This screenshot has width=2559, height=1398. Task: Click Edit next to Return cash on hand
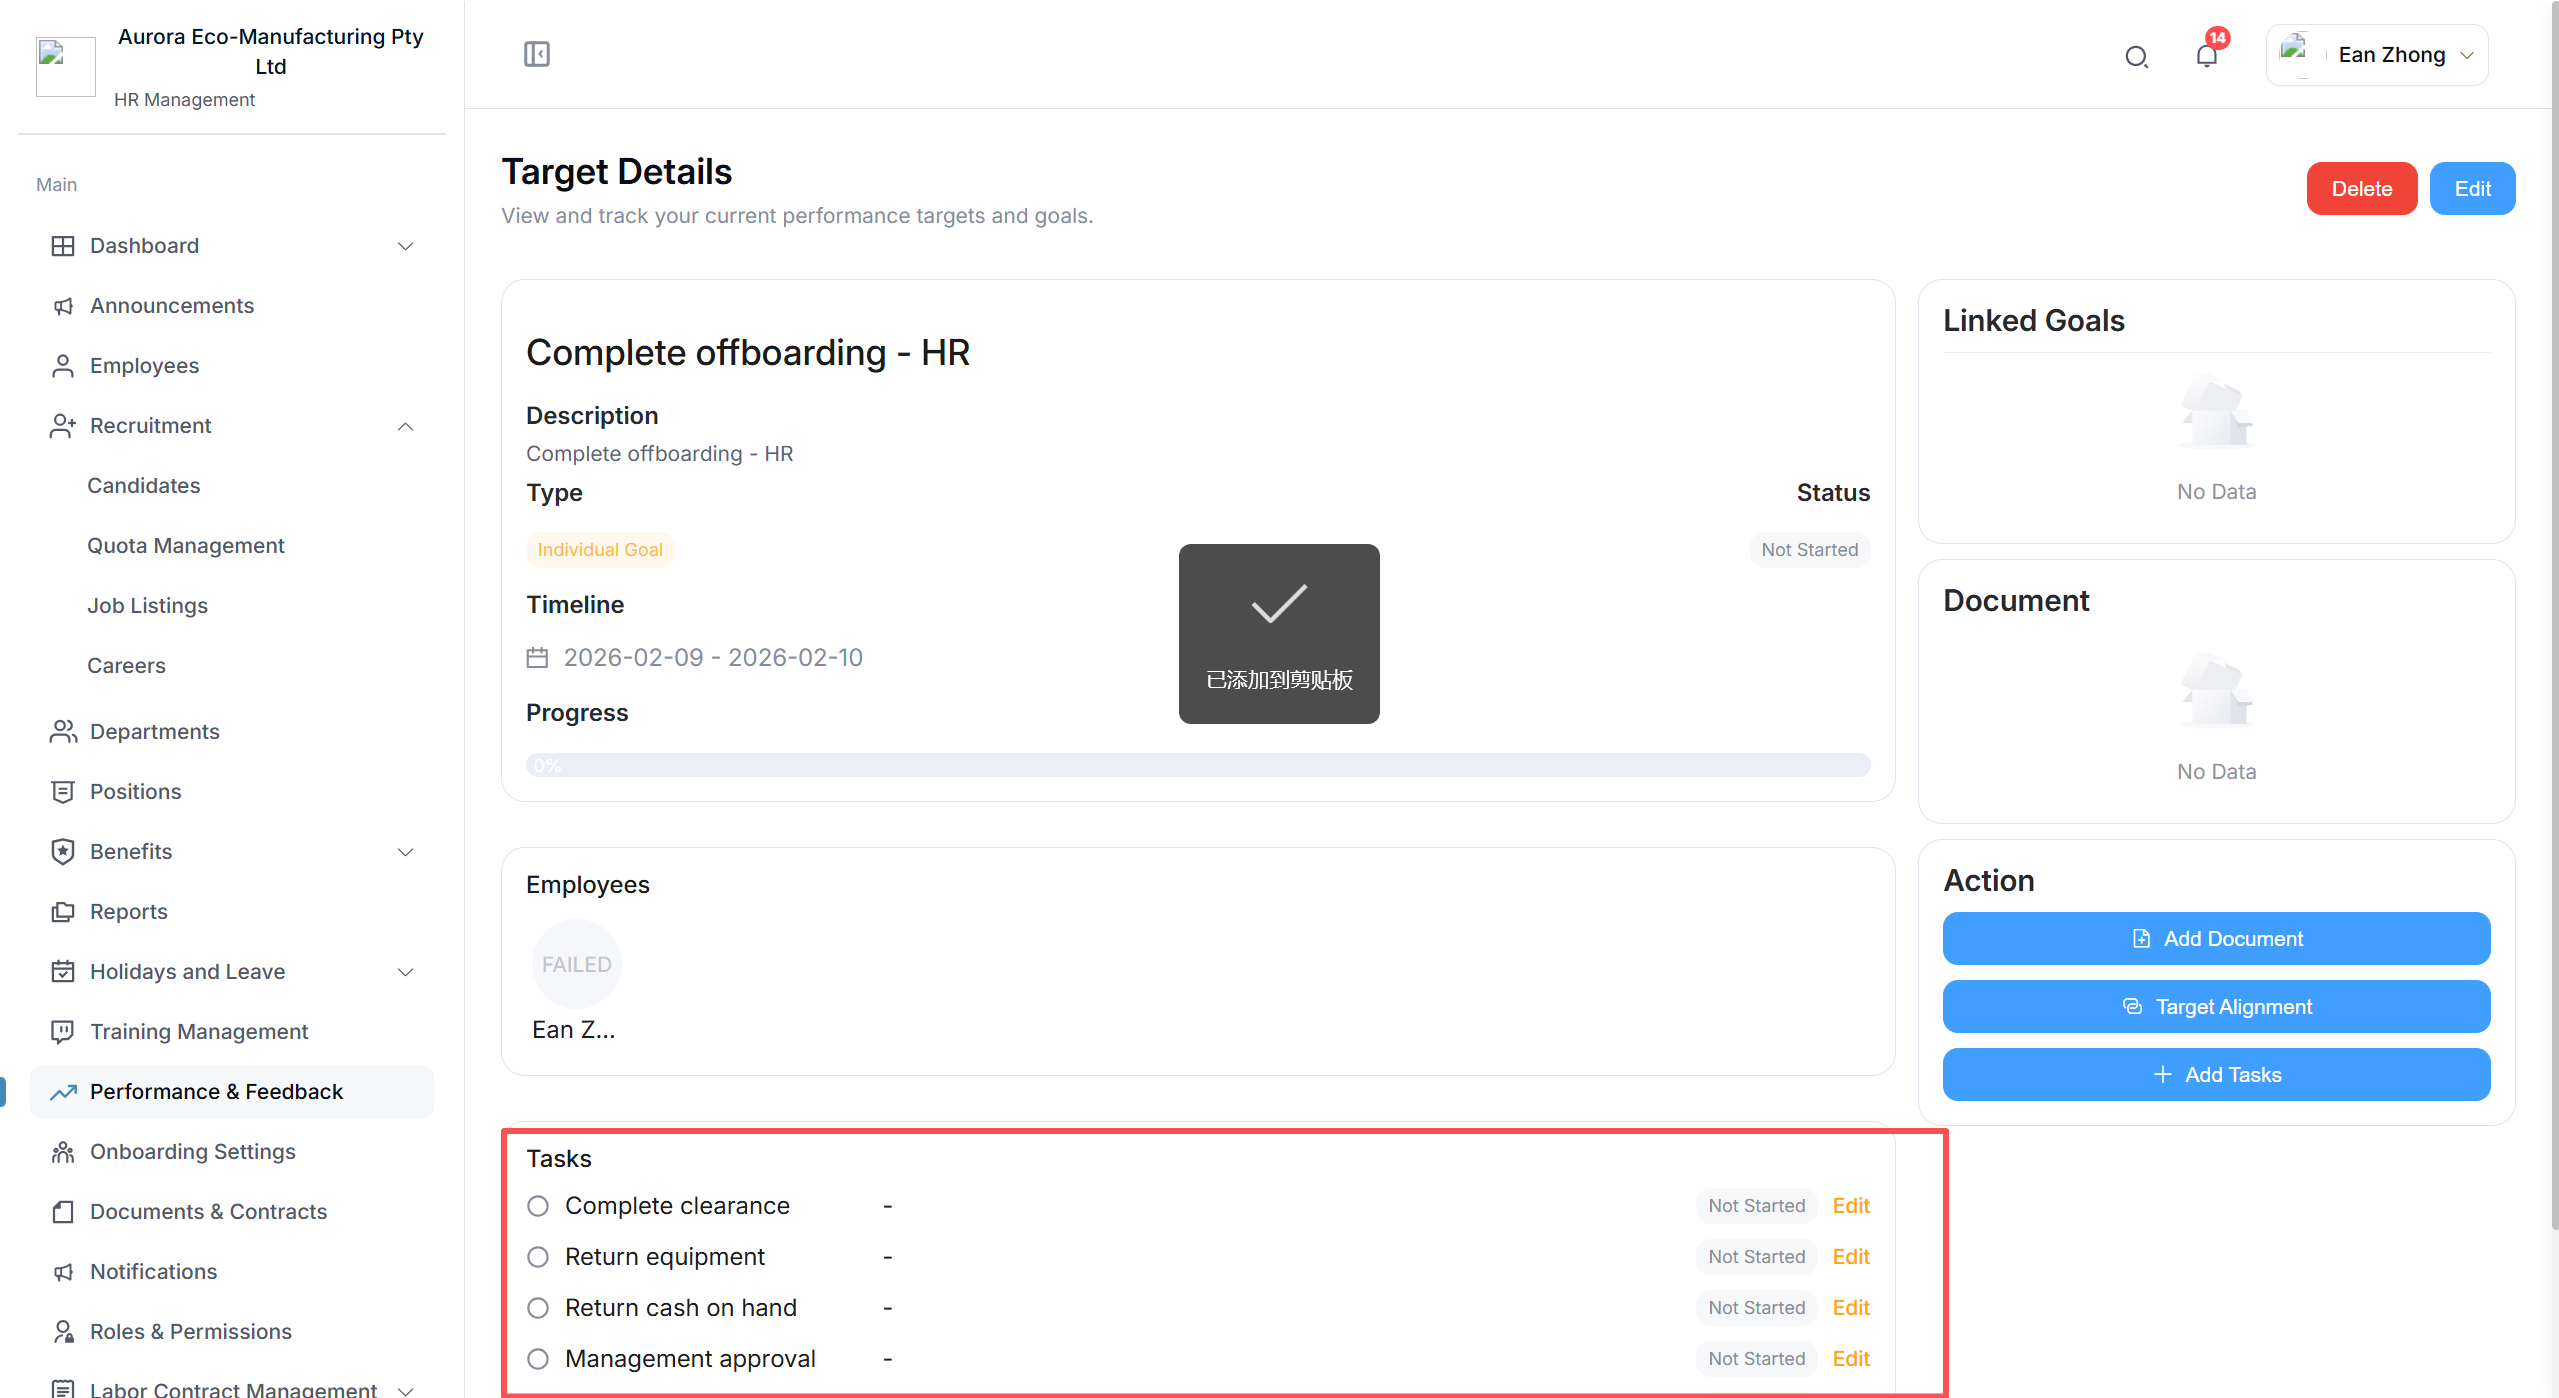click(1850, 1307)
